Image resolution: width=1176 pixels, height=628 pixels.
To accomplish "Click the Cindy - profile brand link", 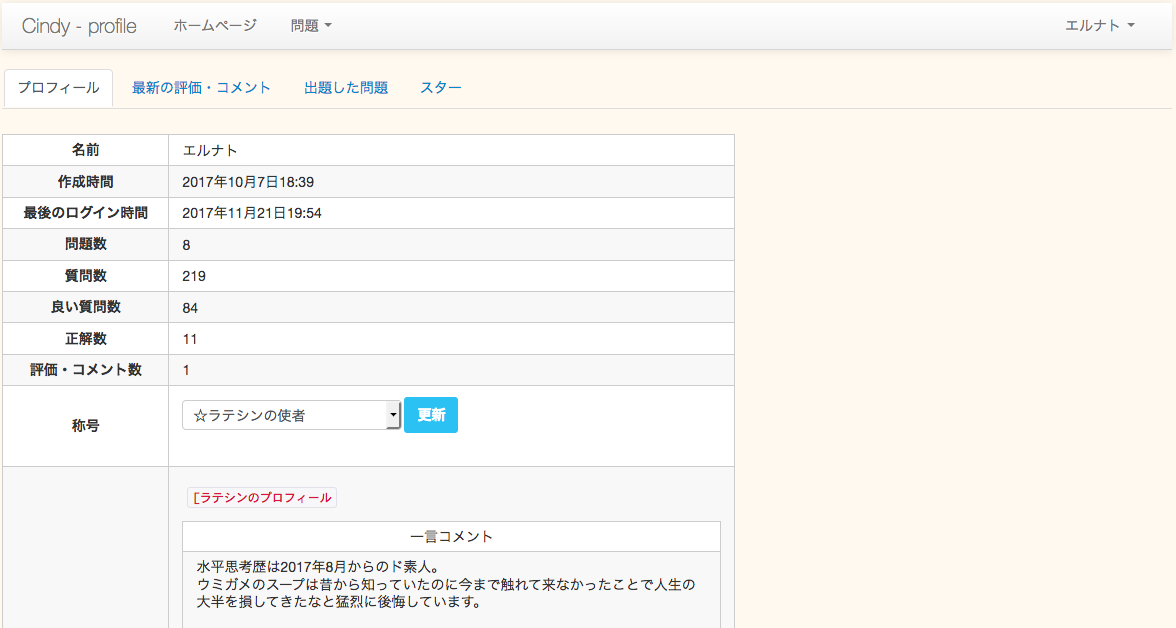I will click(79, 26).
